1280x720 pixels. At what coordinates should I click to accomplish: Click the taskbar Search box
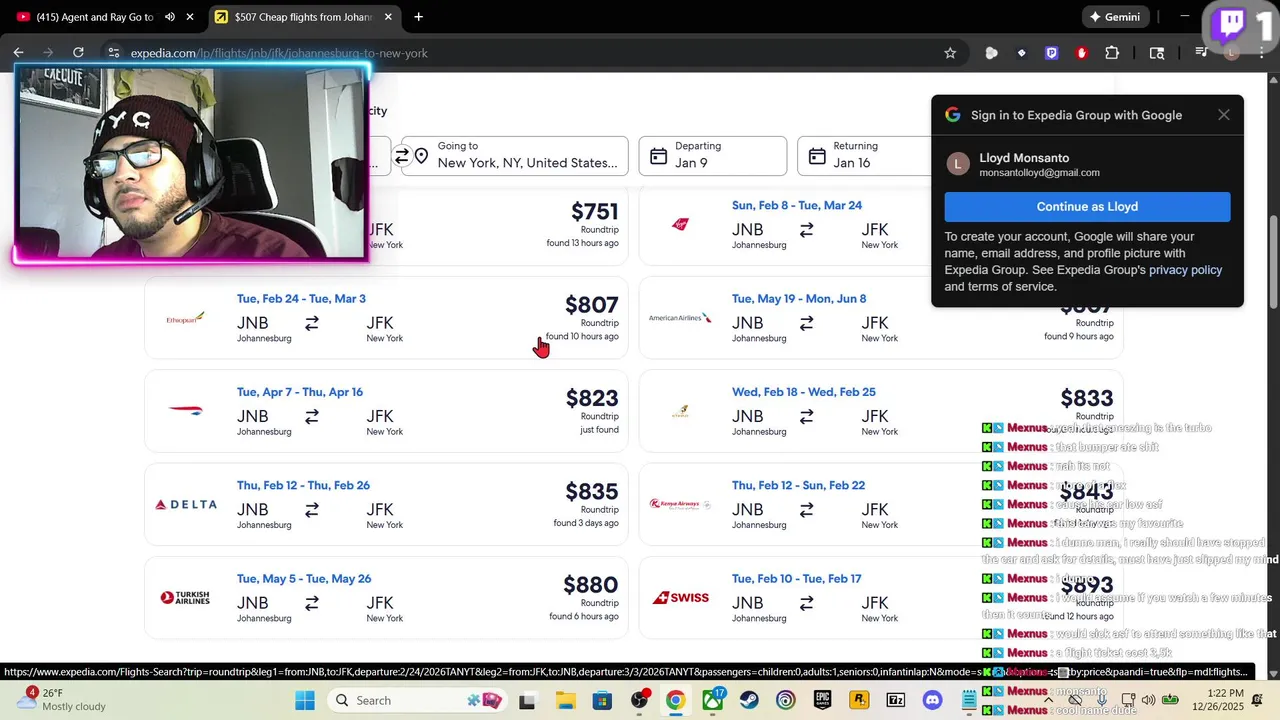[419, 700]
